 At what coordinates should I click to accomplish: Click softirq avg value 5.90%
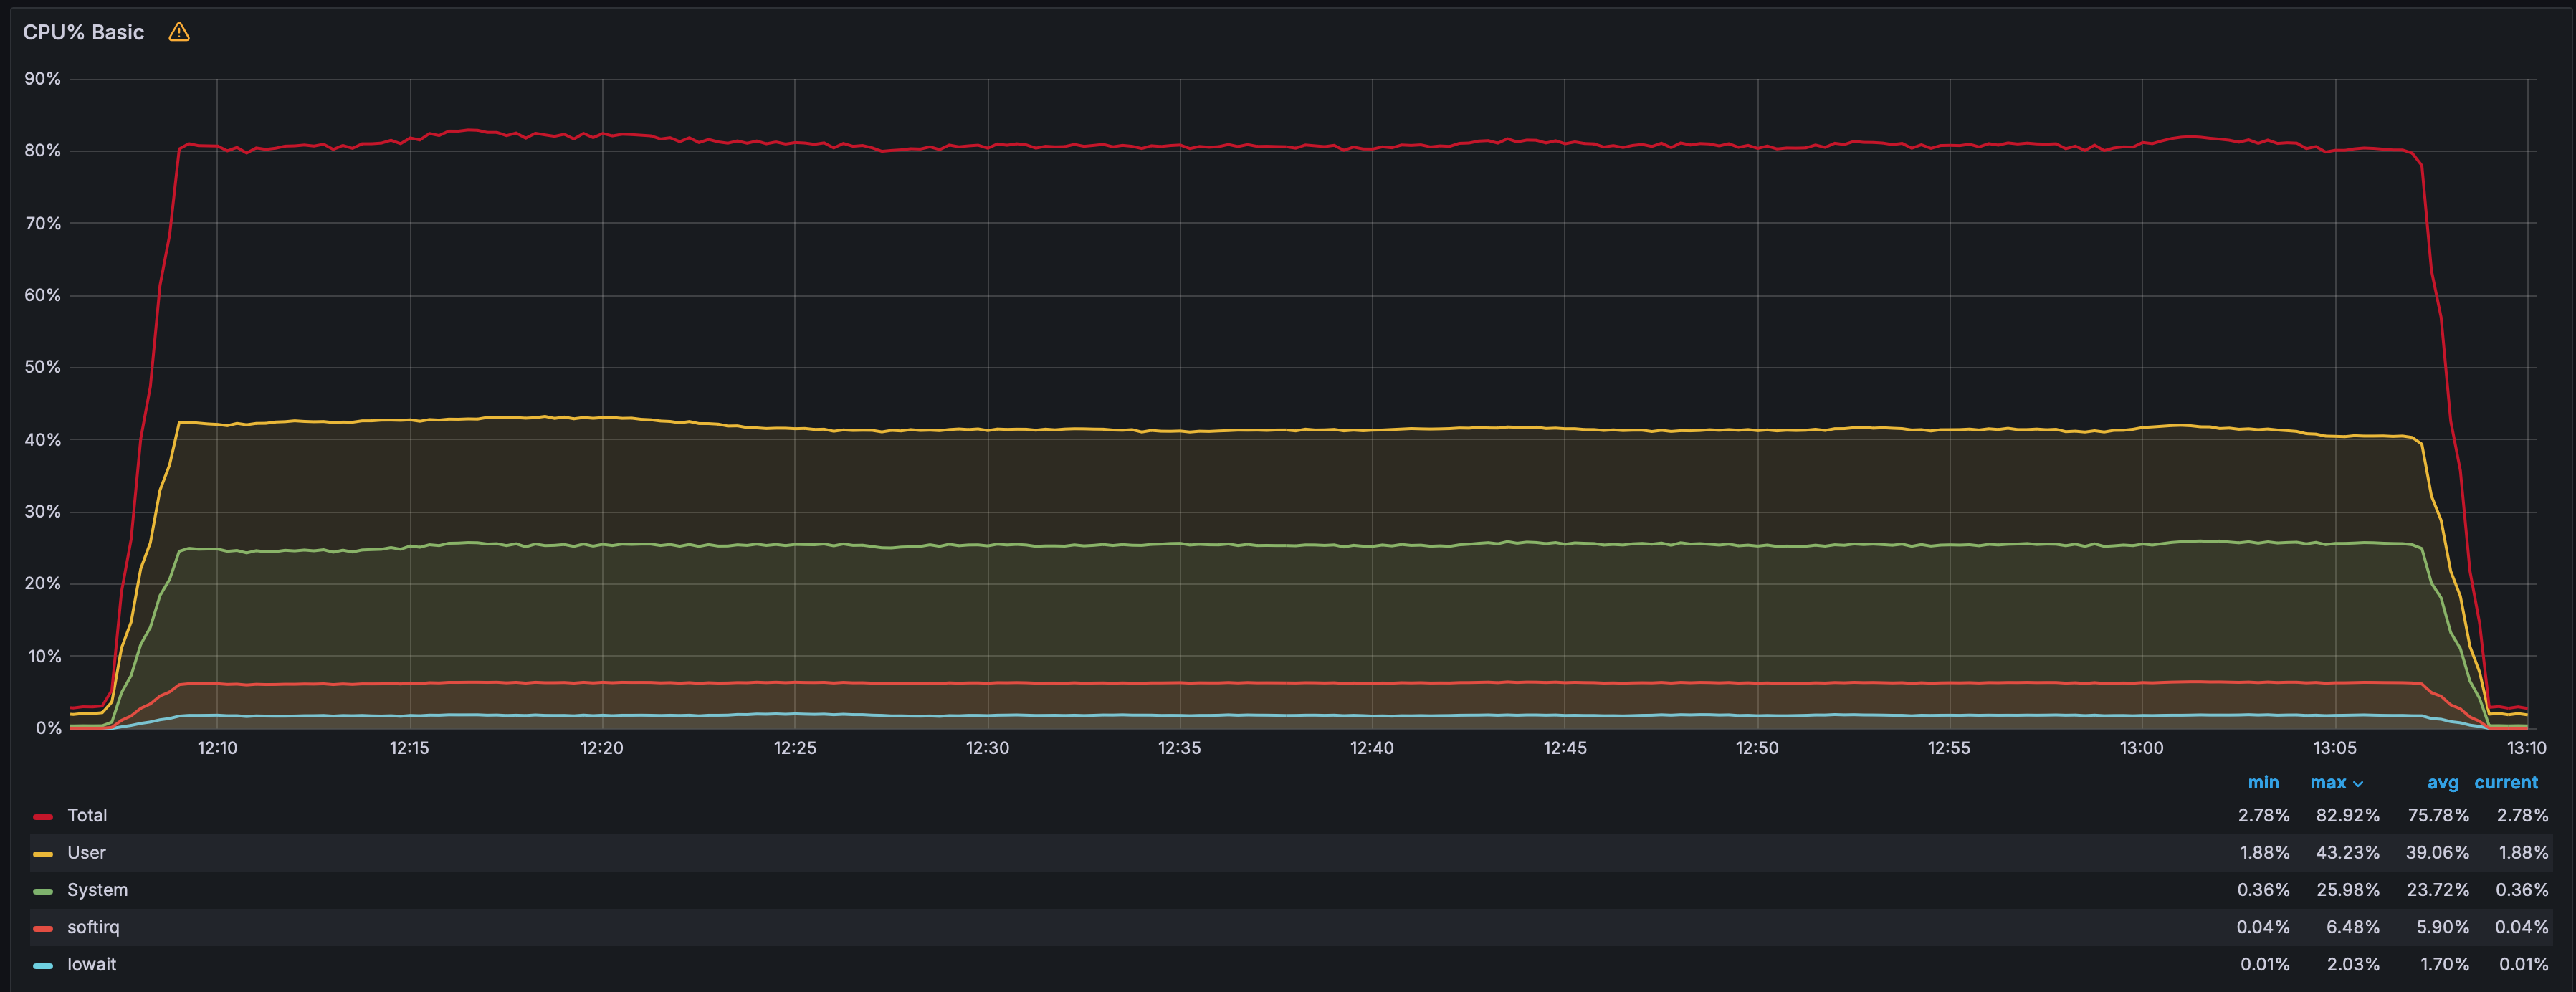click(x=2443, y=927)
